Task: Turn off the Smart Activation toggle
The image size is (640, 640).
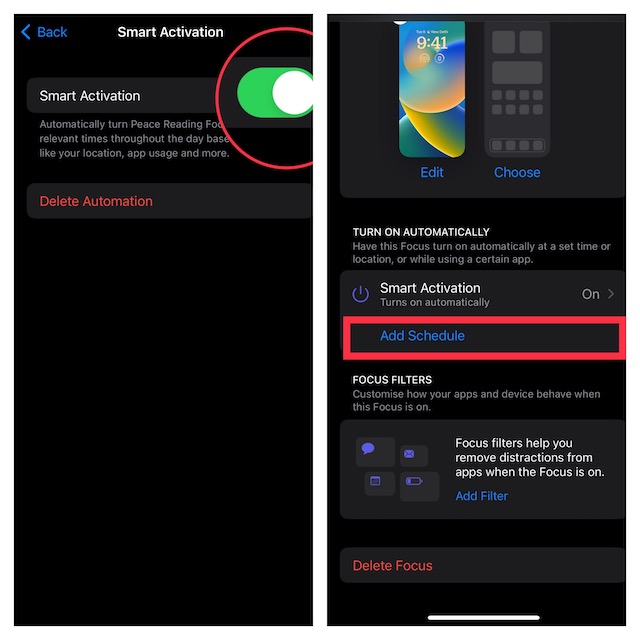Action: click(x=275, y=93)
